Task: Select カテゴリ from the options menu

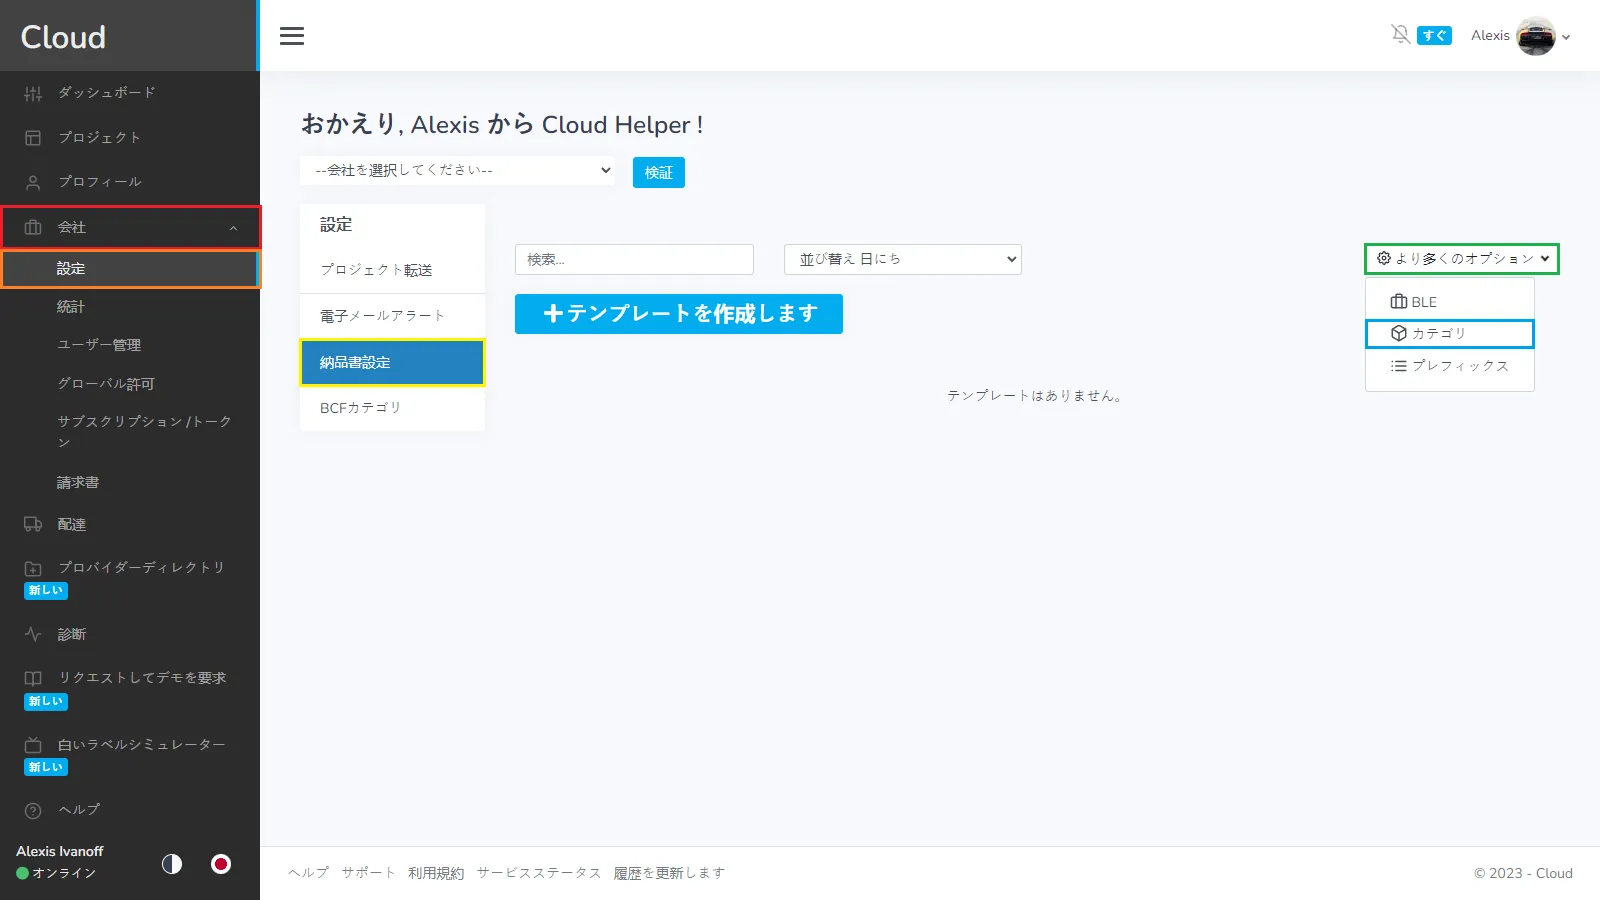Action: click(x=1449, y=334)
